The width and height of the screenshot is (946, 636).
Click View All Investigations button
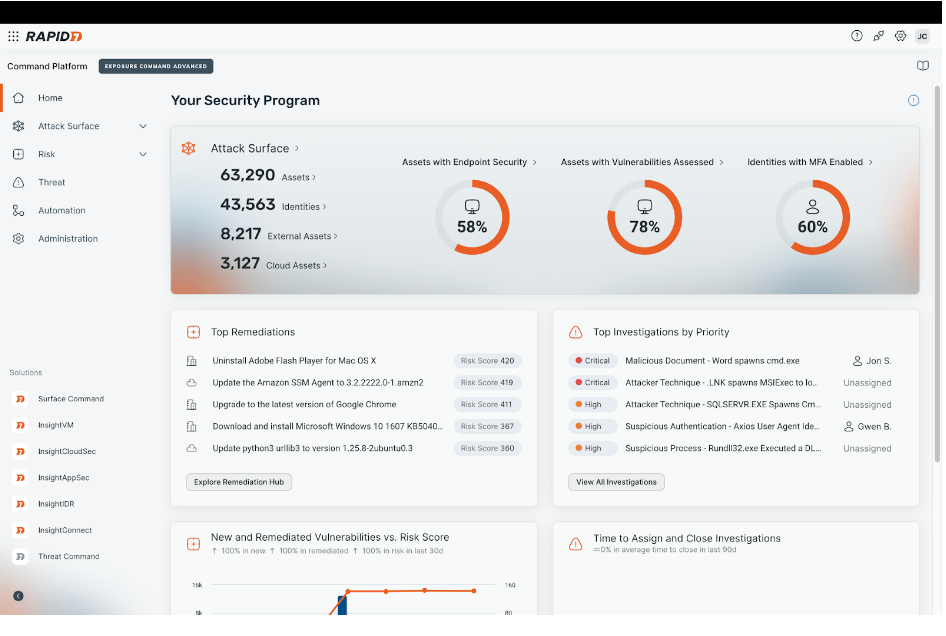coord(616,482)
